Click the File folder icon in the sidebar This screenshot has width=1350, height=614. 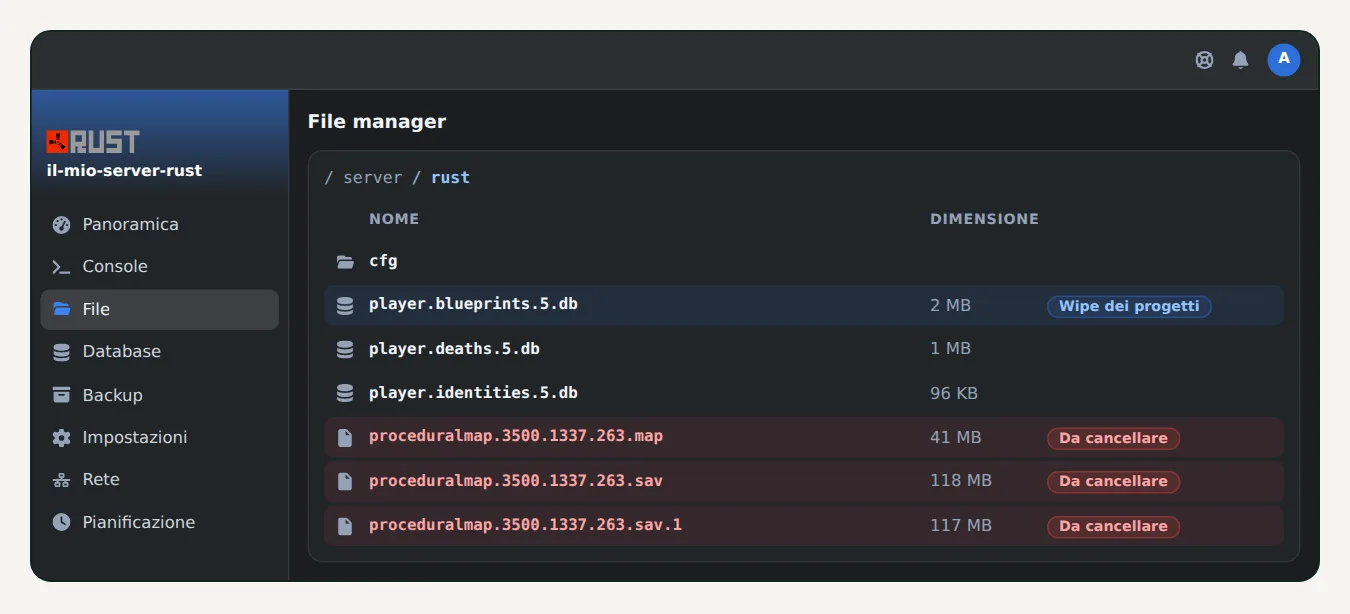tap(62, 309)
